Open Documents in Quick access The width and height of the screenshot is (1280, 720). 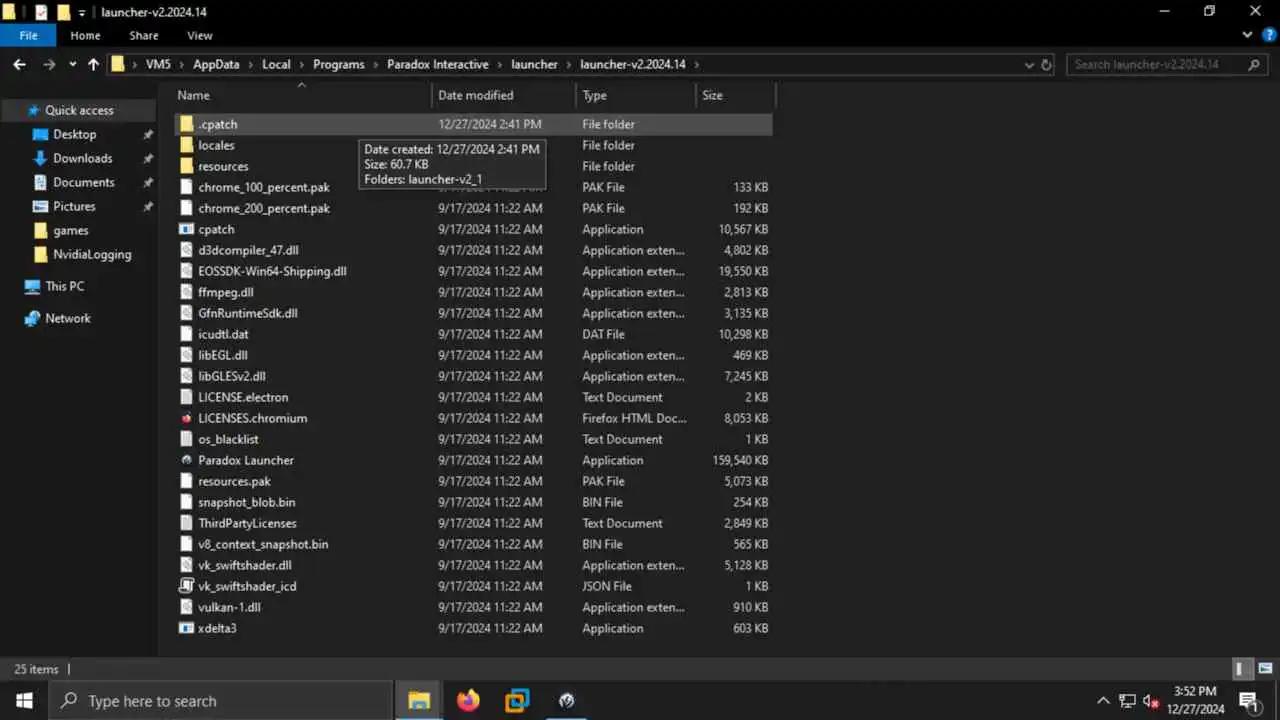[x=83, y=182]
